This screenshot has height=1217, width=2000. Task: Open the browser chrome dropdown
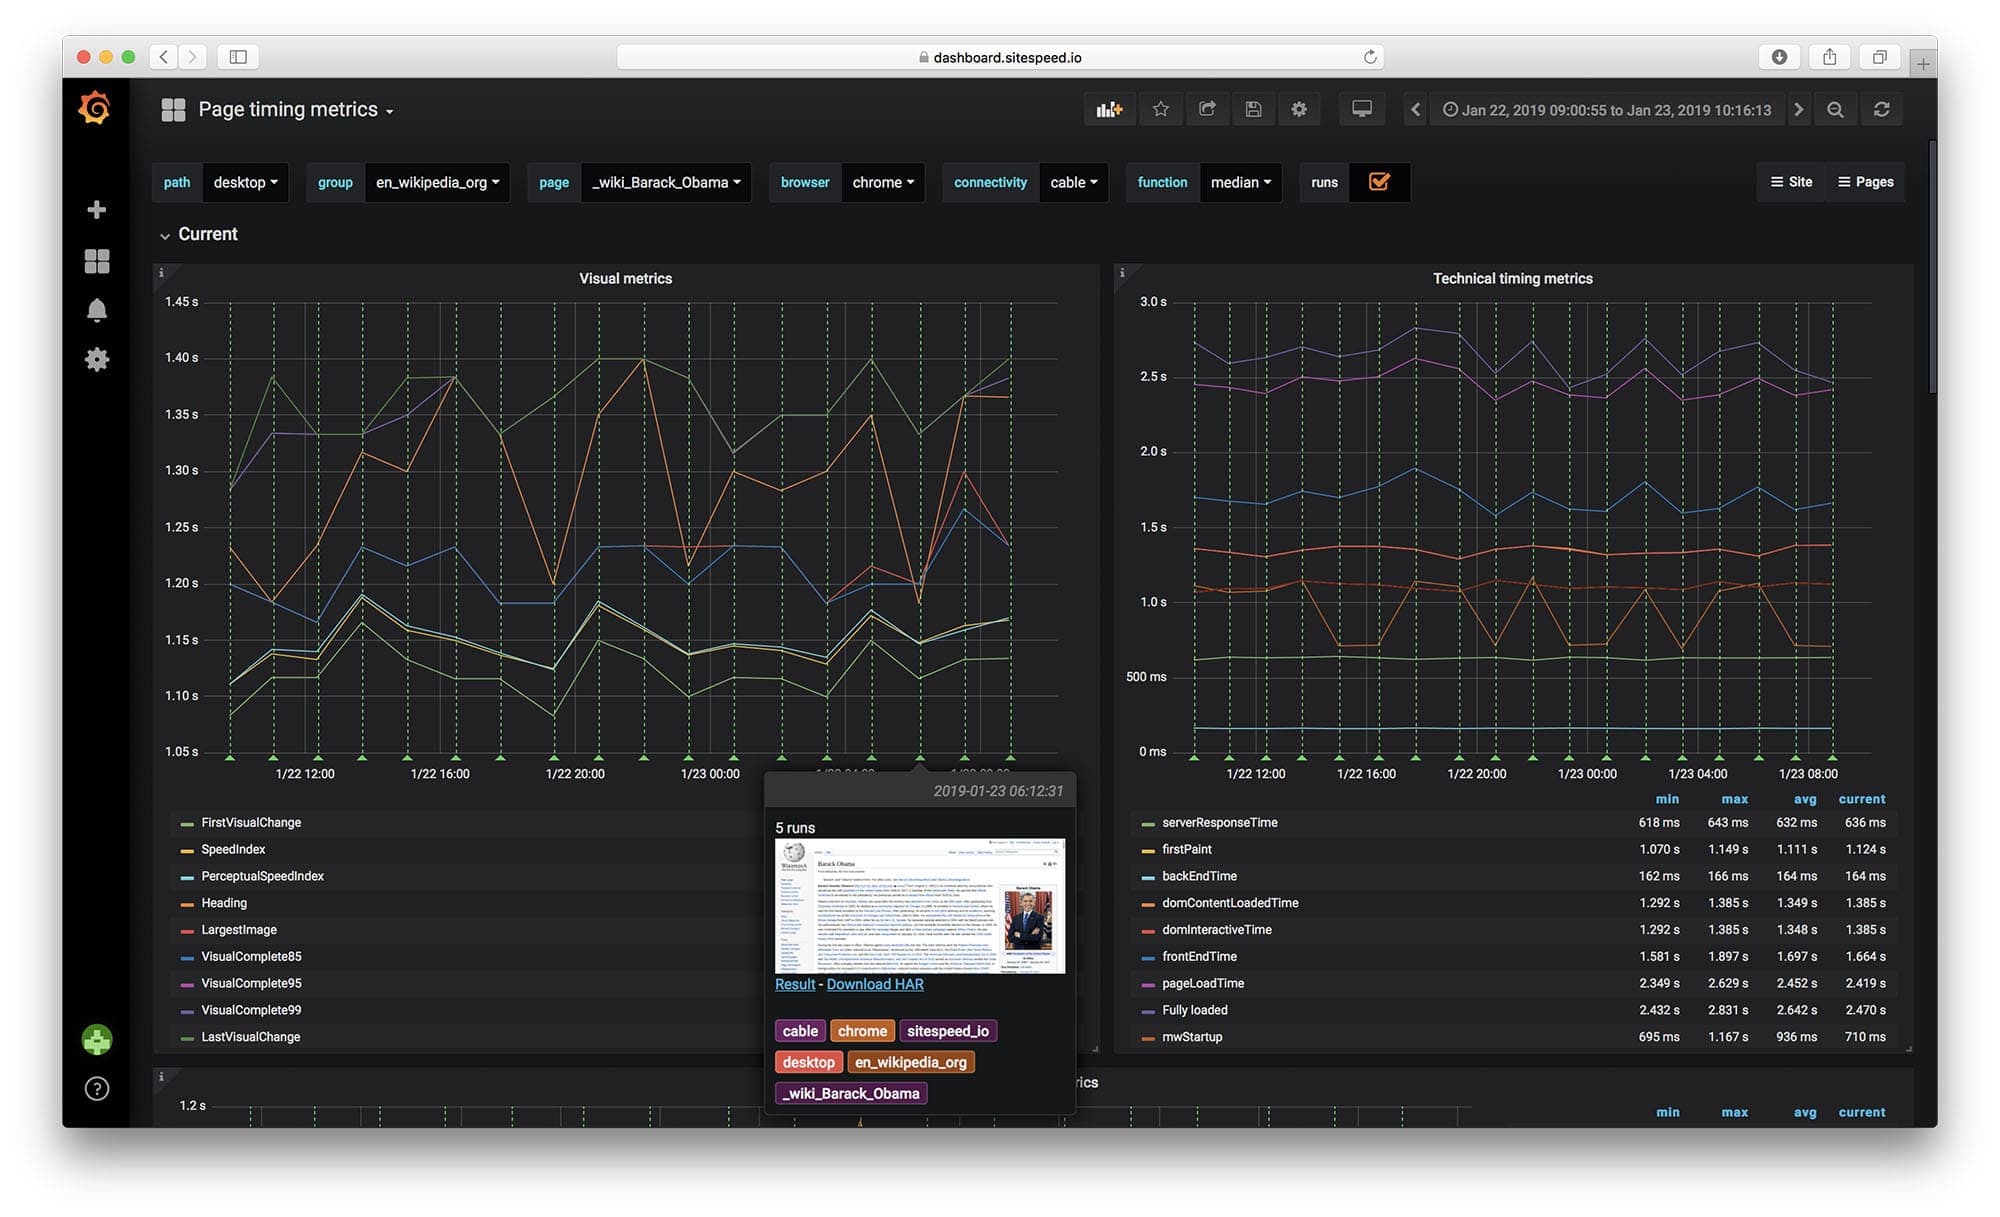point(882,182)
